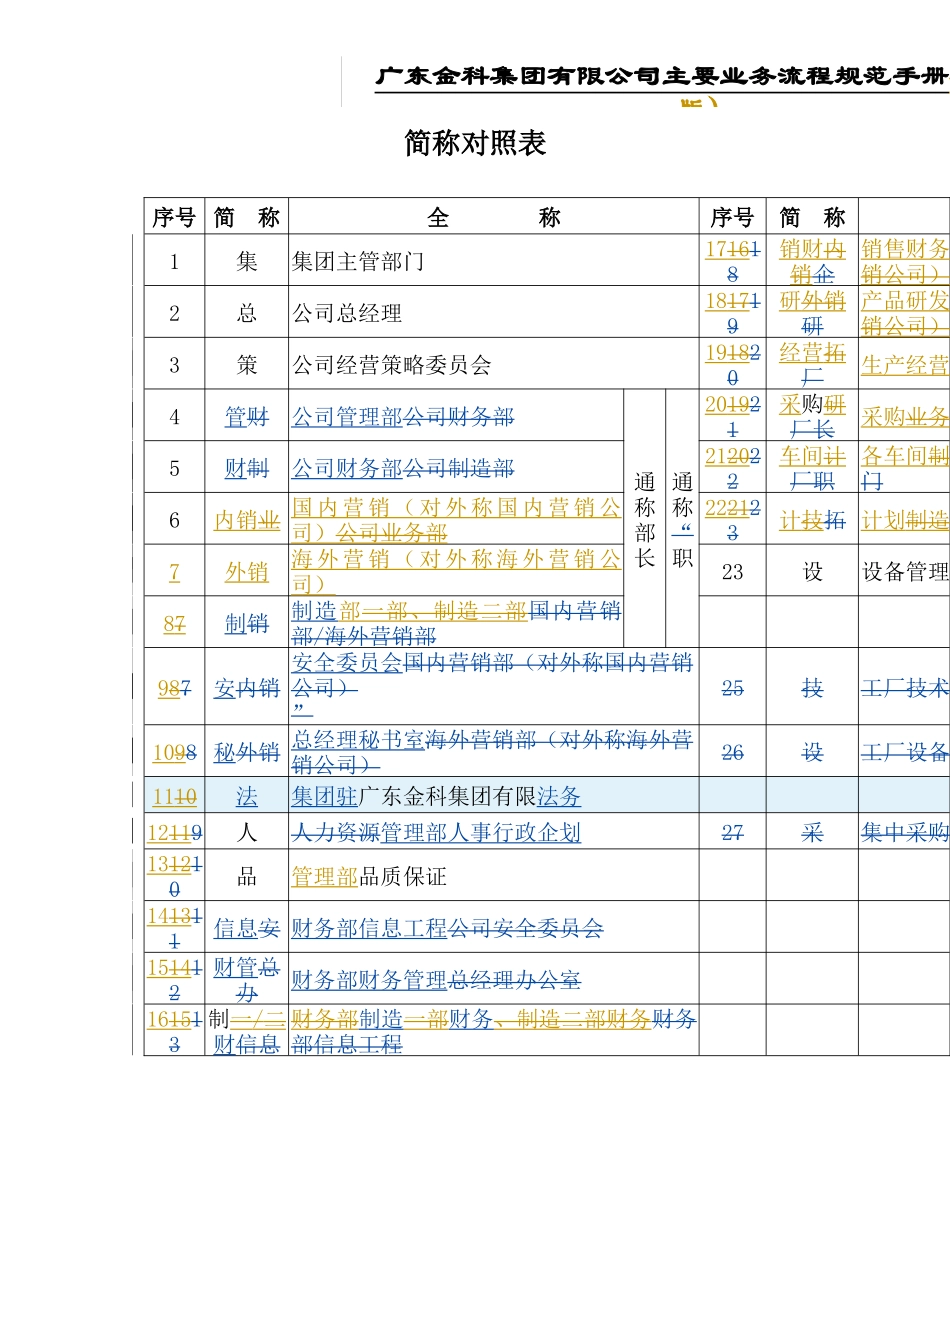
Task: Click the abbreviation 制销 in row 87
Action: 247,624
